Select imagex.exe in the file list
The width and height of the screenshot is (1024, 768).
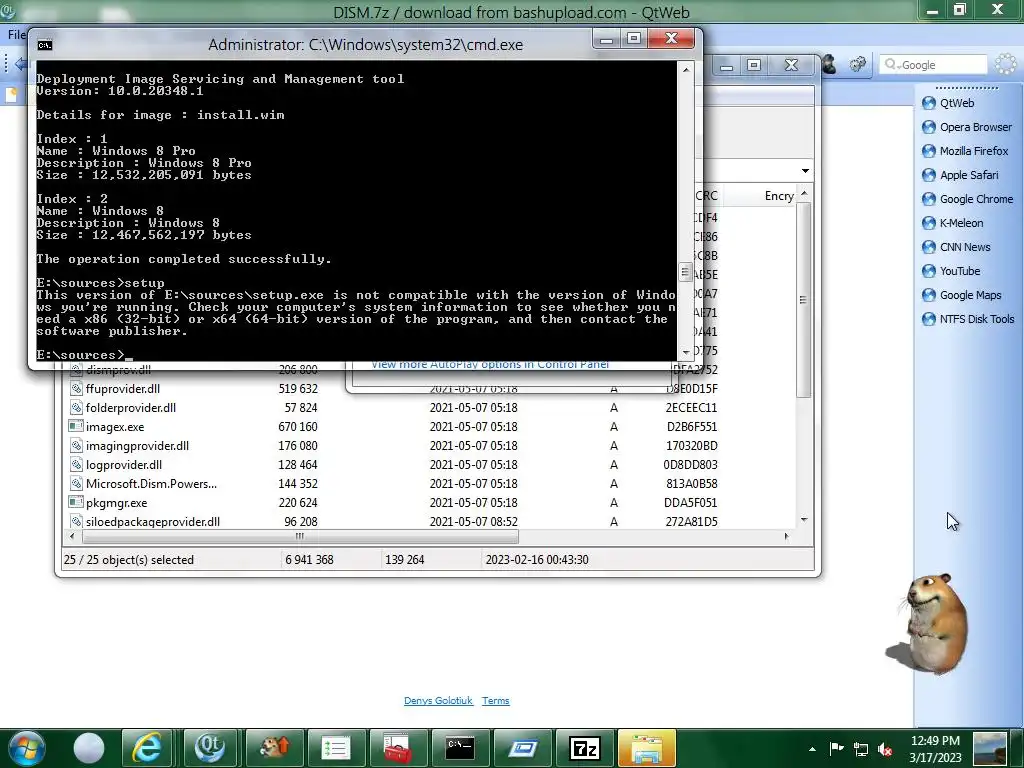tap(115, 426)
